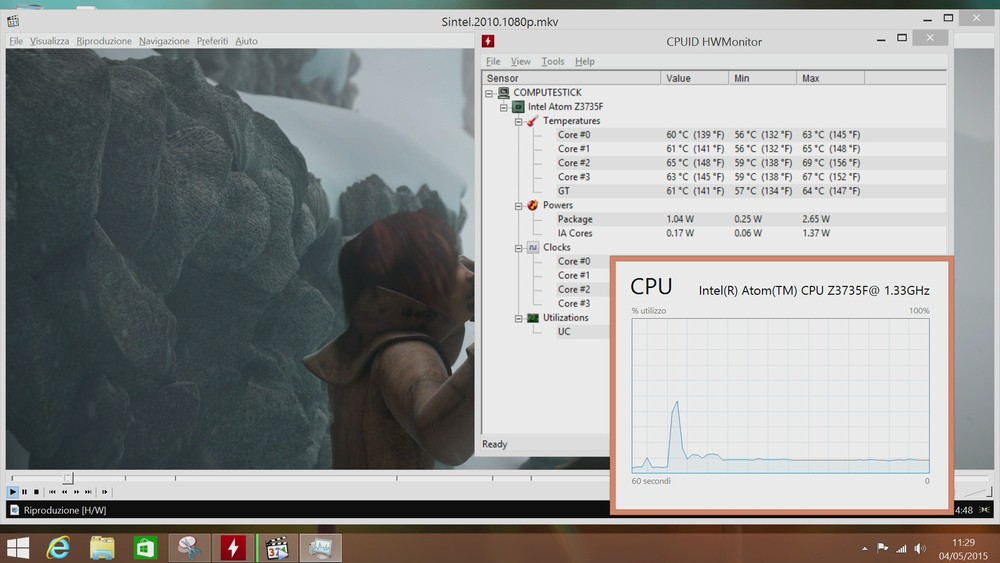Switch to the media player taskbar icon
1000x563 pixels.
point(277,548)
